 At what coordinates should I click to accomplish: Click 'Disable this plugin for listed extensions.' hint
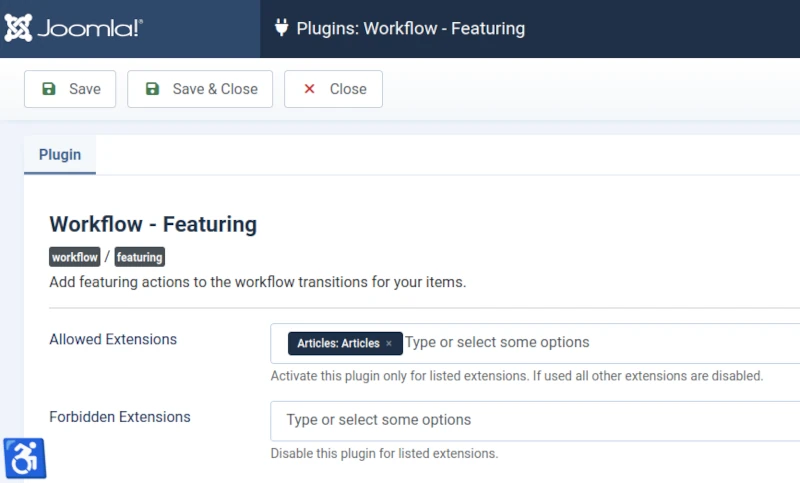pos(384,453)
